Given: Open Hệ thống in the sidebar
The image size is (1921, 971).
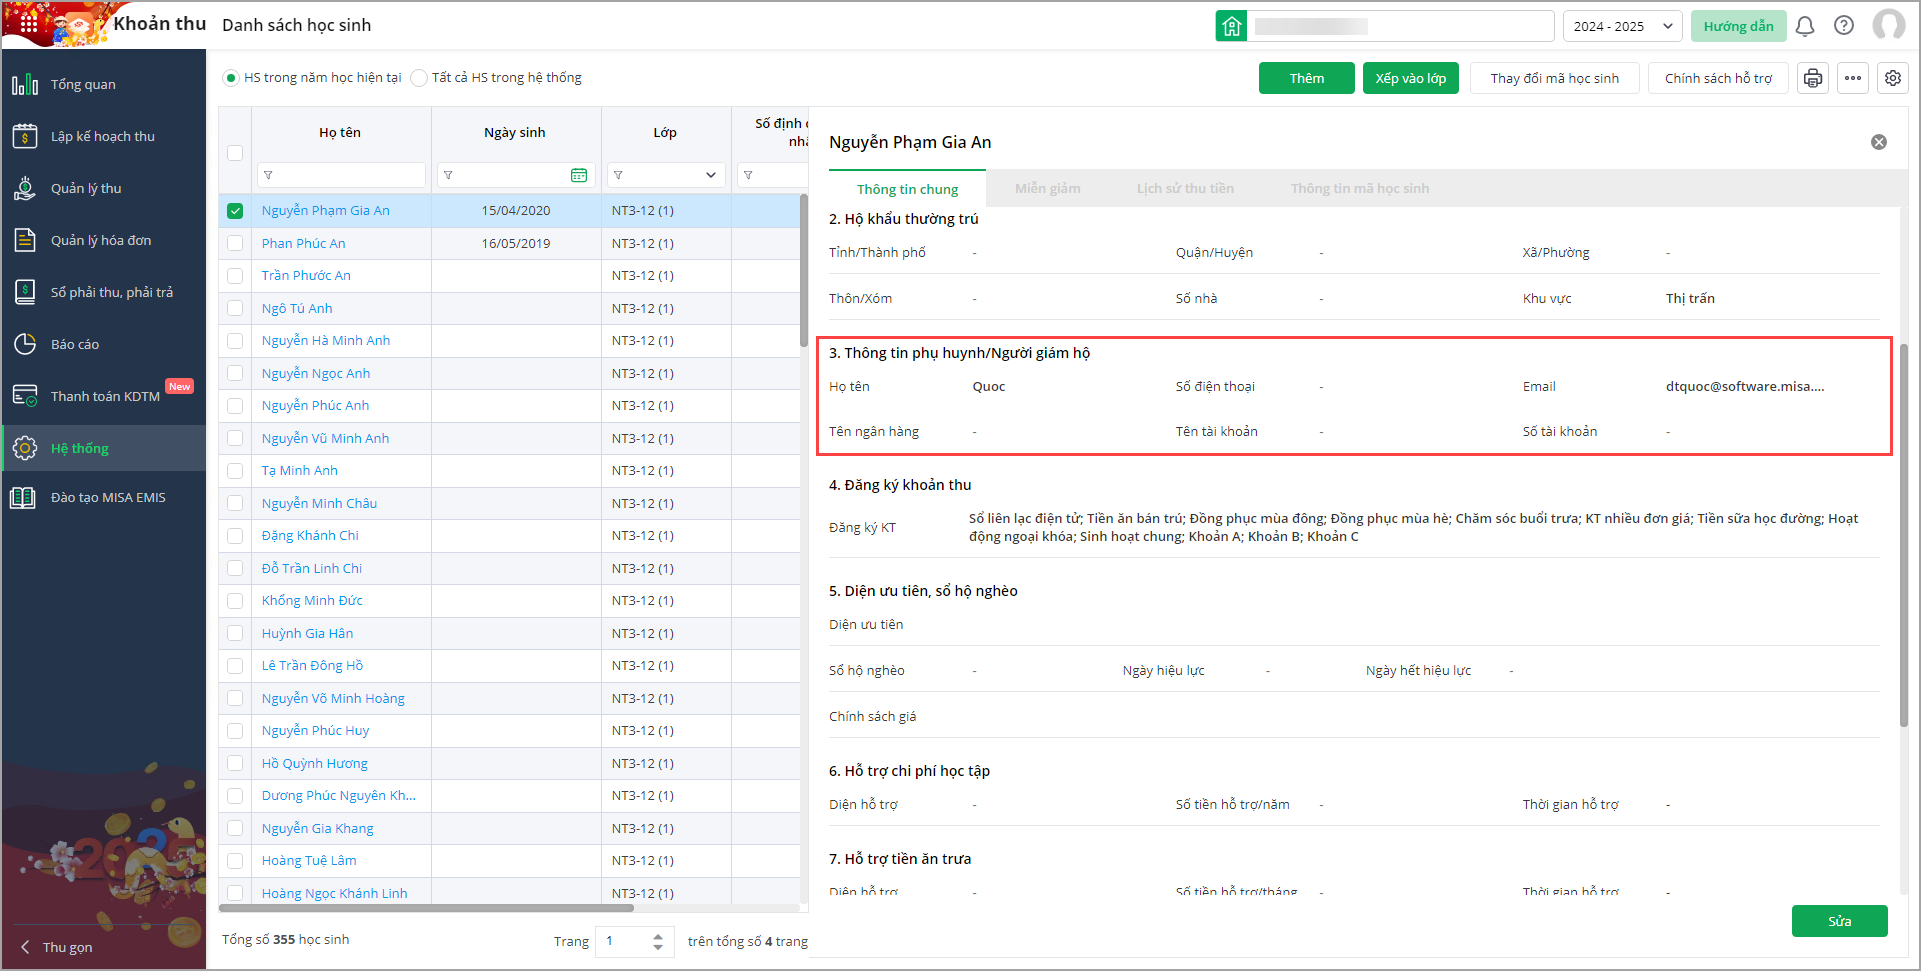Looking at the screenshot, I should (104, 448).
